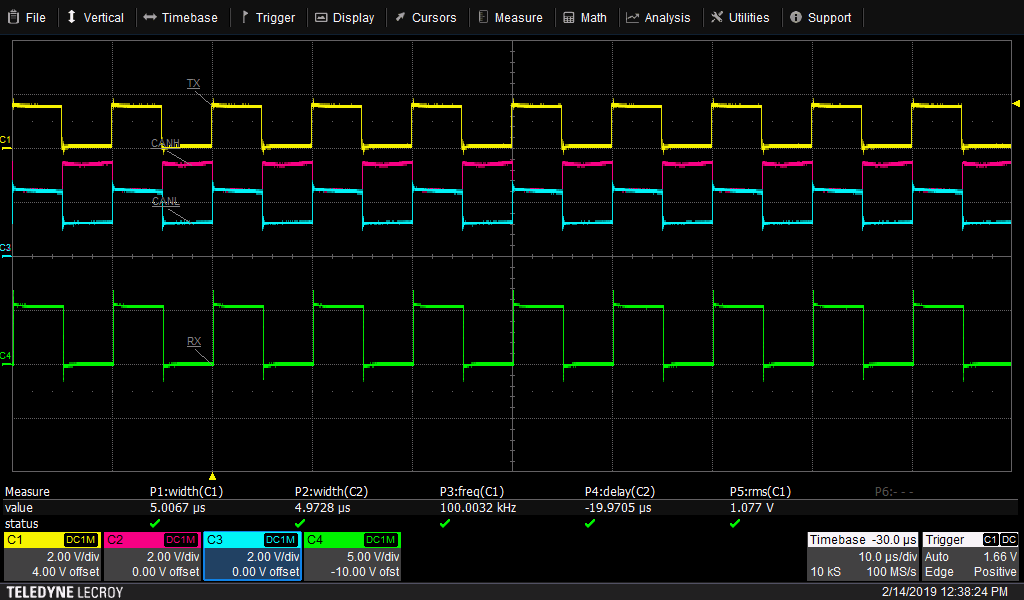Open the C4 channel descriptor box

(x=352, y=556)
